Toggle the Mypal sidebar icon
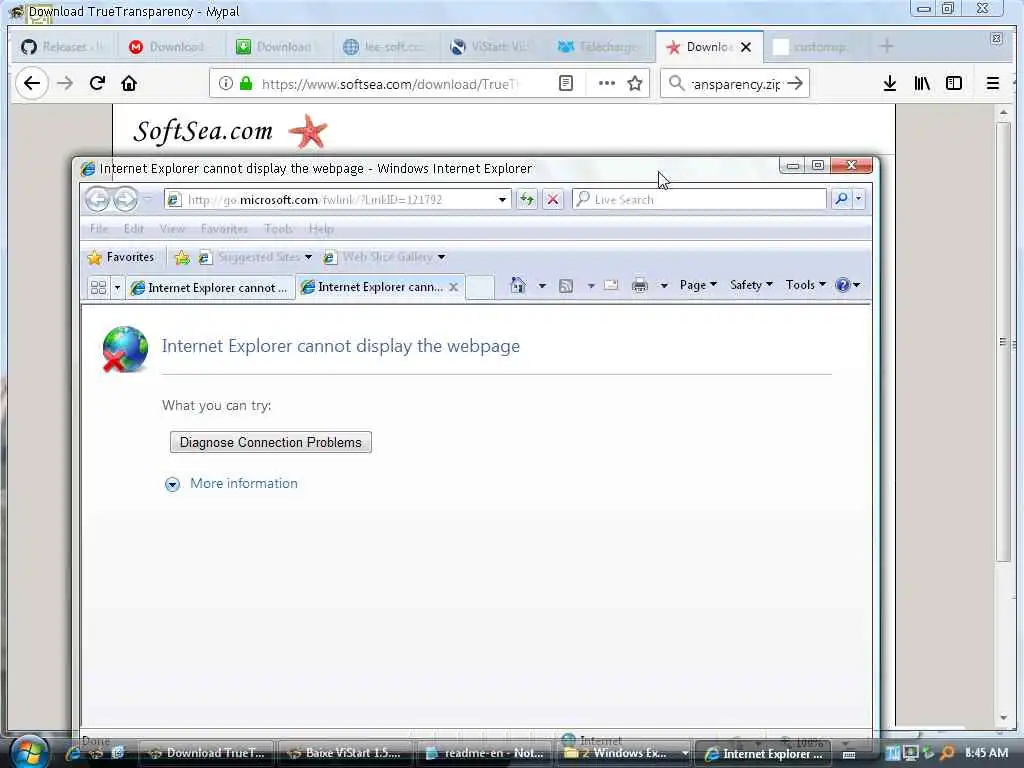This screenshot has width=1024, height=768. [x=954, y=83]
